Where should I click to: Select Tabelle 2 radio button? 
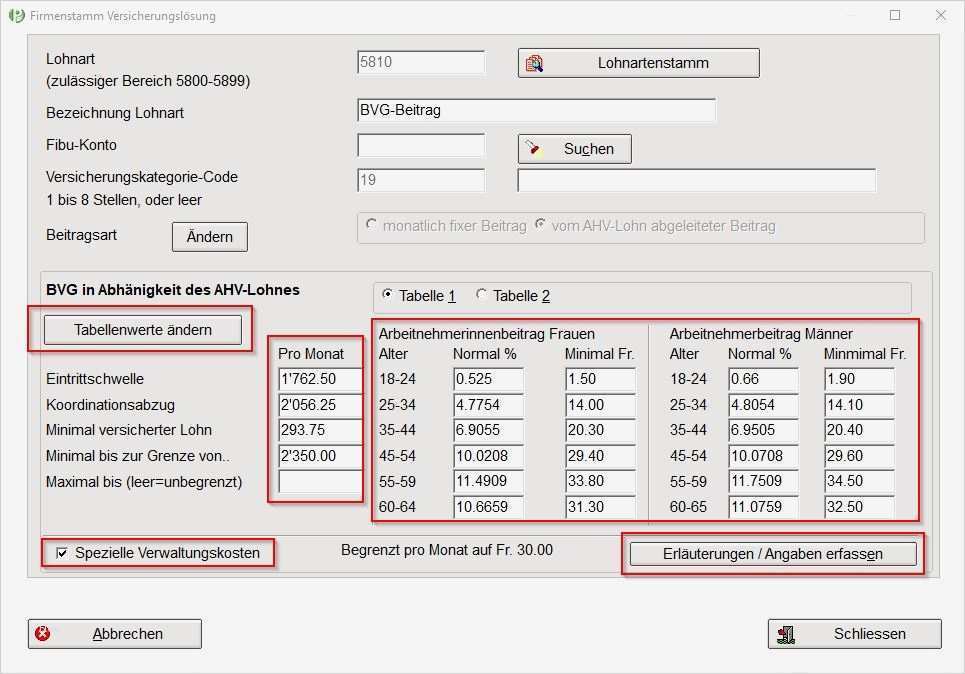[x=481, y=295]
